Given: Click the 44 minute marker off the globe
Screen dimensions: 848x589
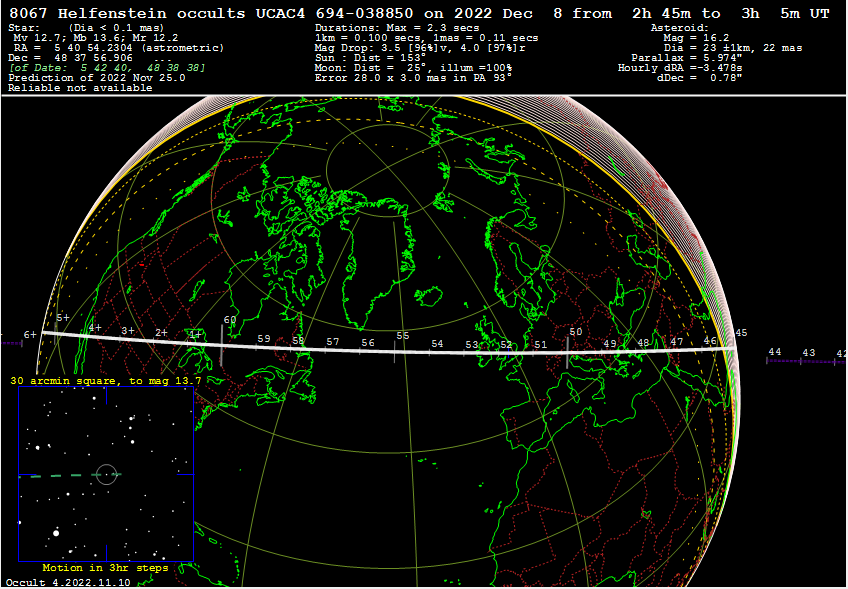Looking at the screenshot, I should click(x=775, y=352).
